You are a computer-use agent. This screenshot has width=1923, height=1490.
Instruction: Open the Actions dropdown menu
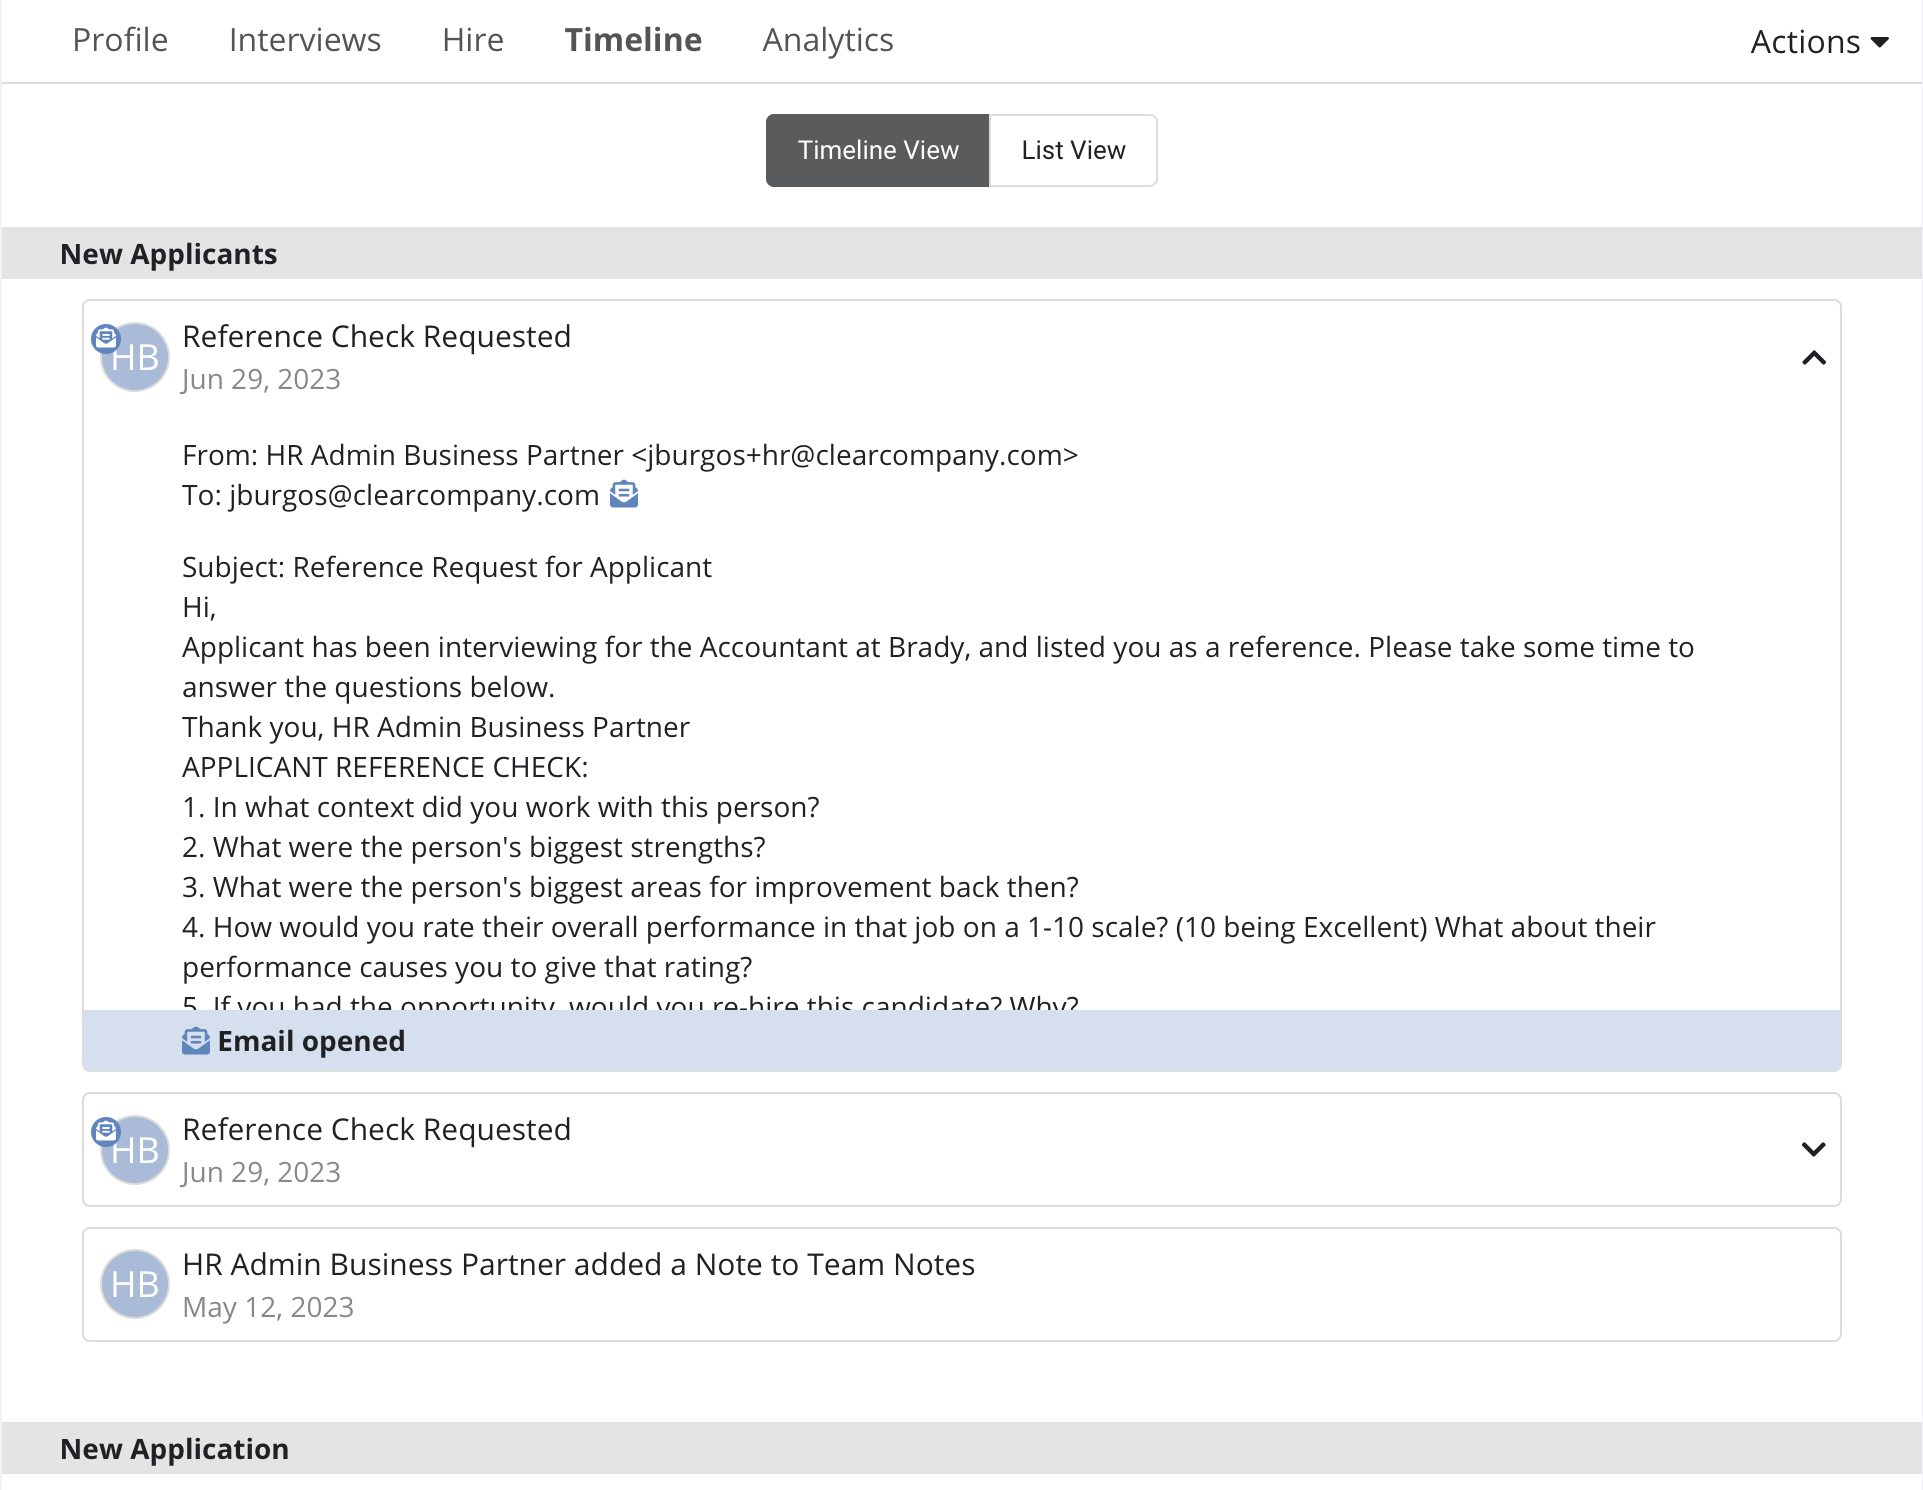pyautogui.click(x=1819, y=42)
